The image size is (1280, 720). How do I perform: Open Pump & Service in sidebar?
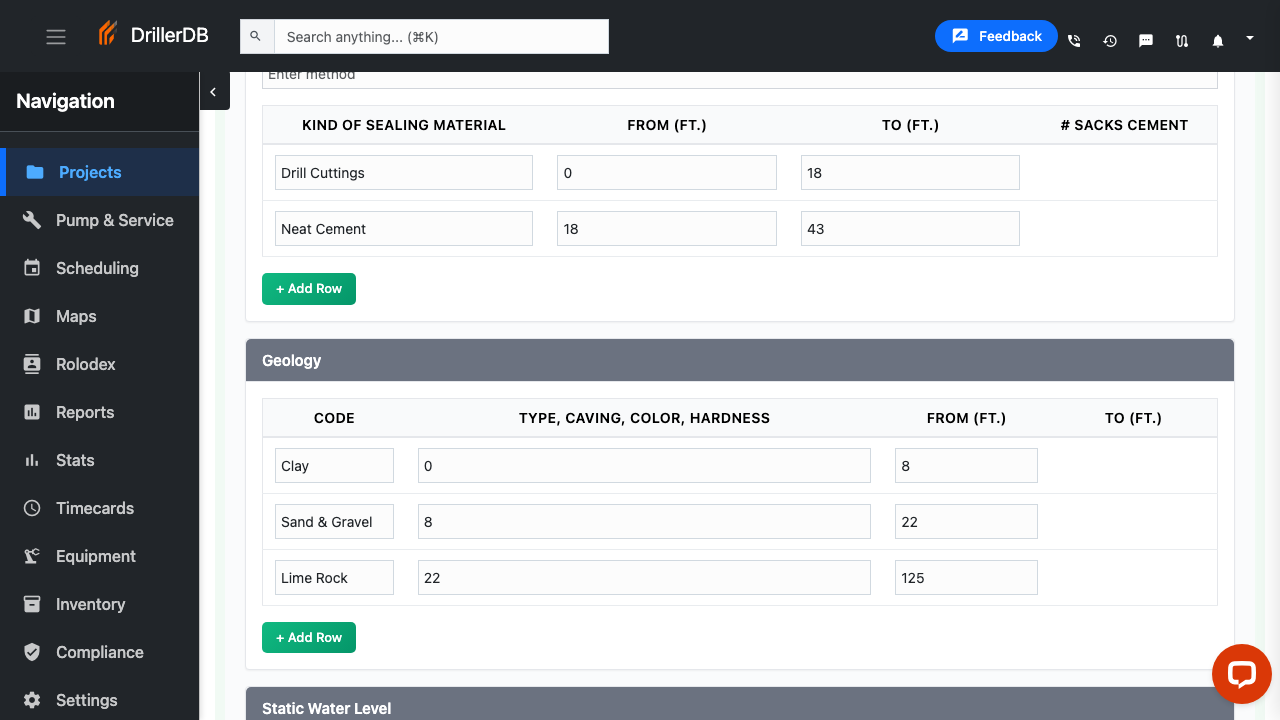tap(114, 220)
